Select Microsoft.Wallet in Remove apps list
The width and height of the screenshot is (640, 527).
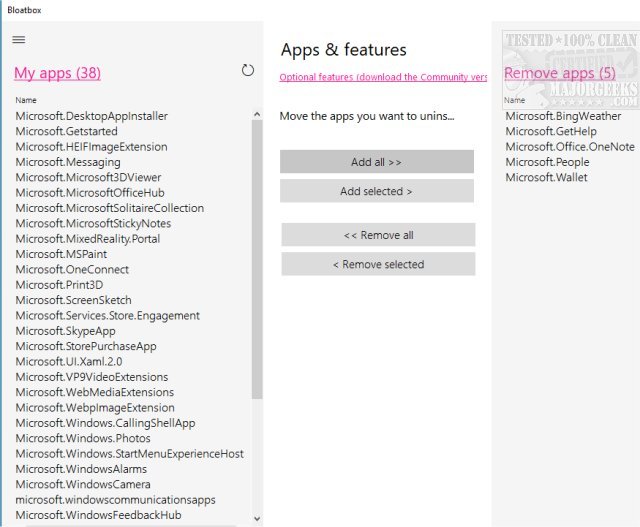(546, 177)
